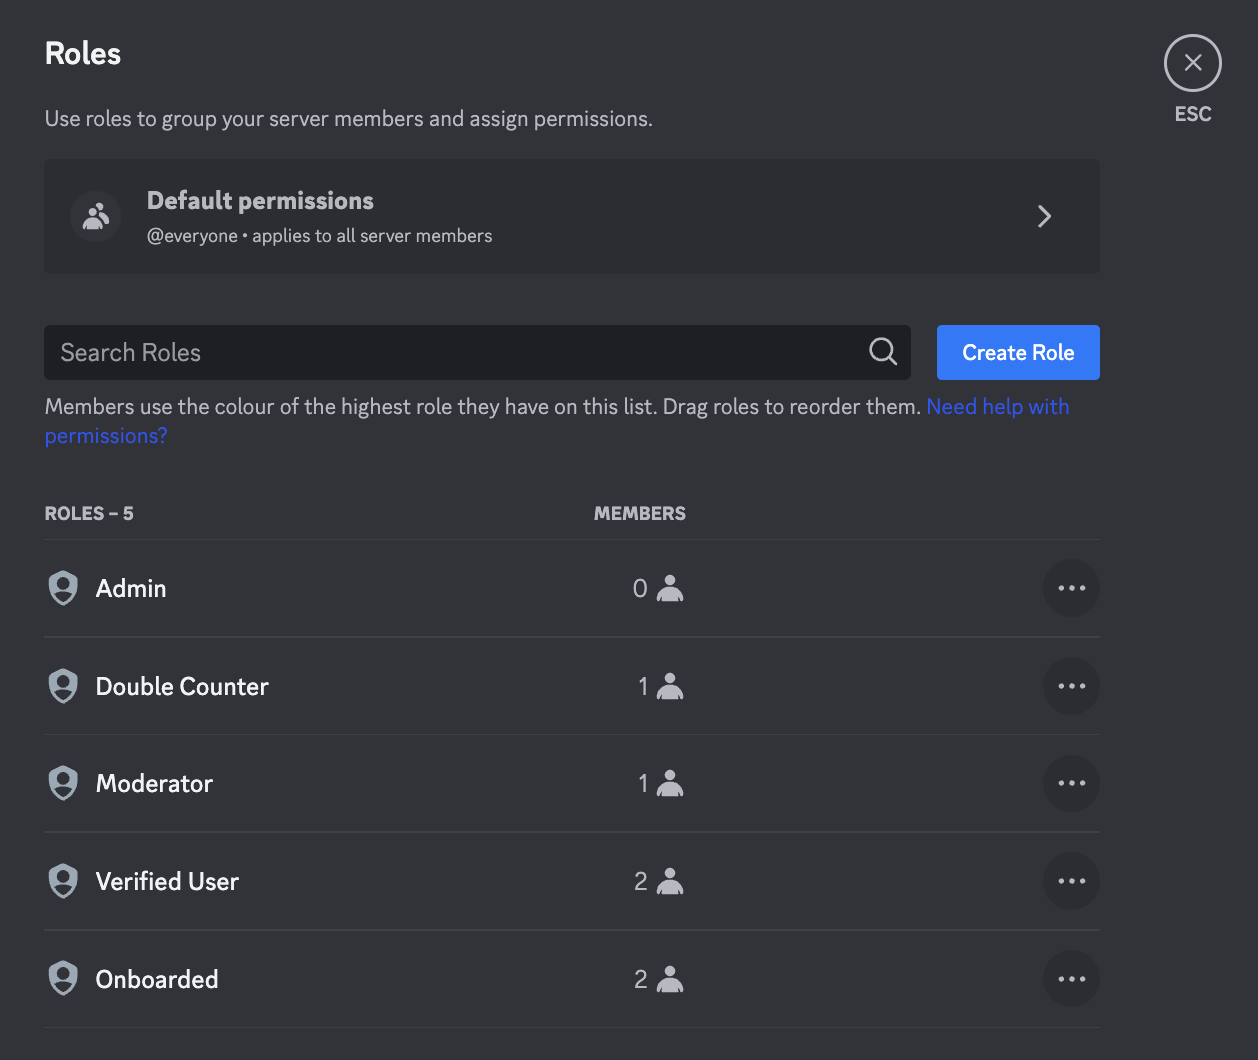Click the Double Counter role shield icon
Viewport: 1258px width, 1060px height.
pyautogui.click(x=63, y=686)
